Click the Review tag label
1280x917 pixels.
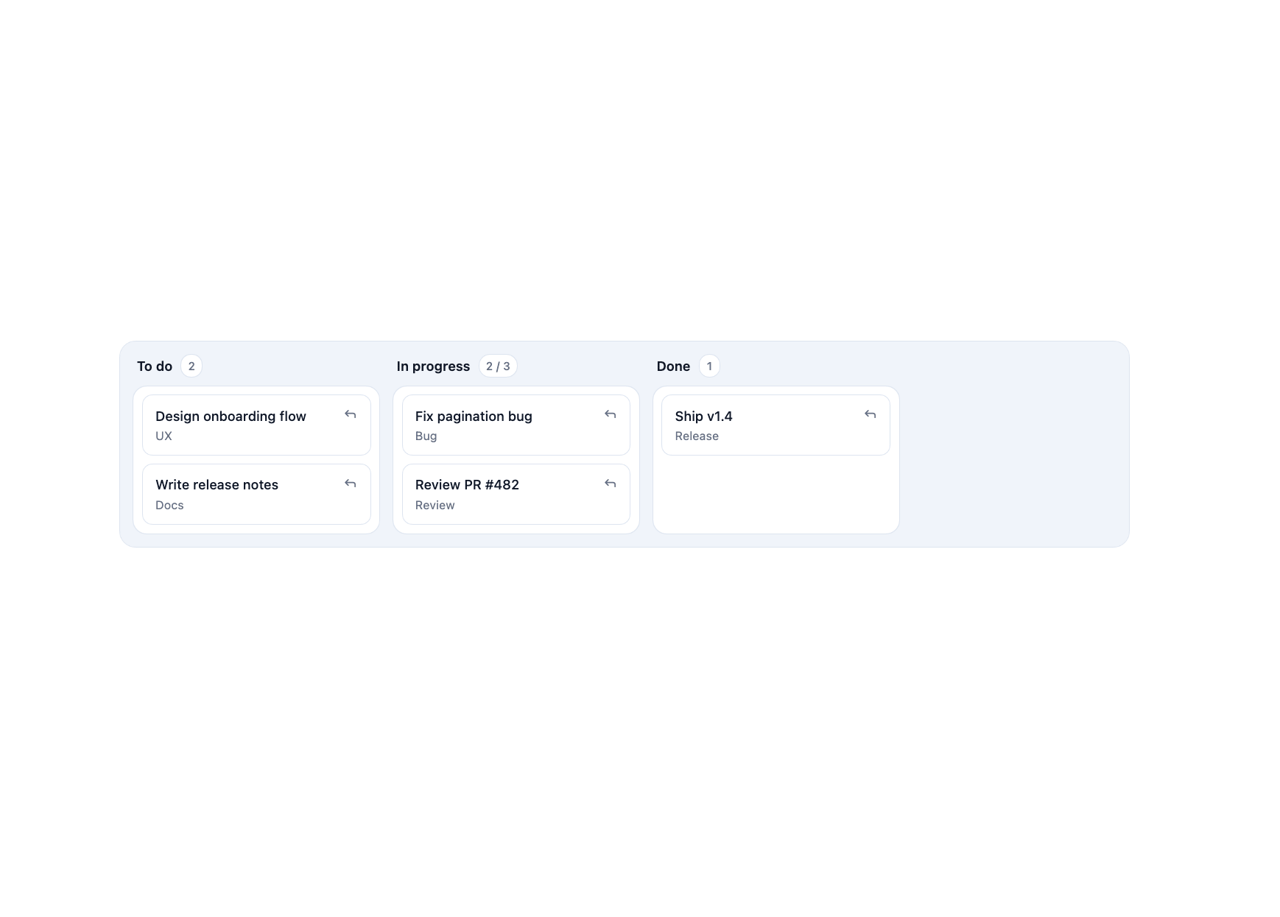435,505
